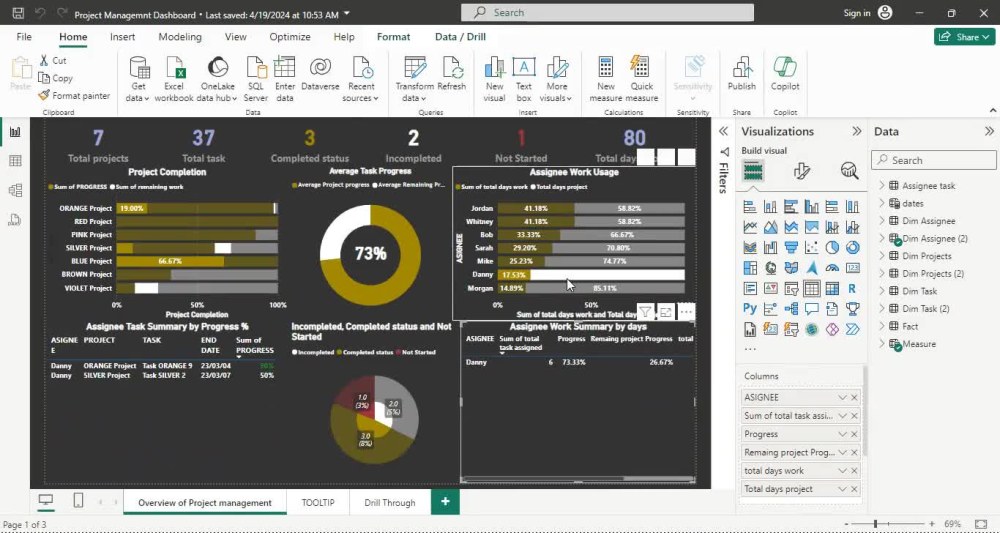This screenshot has width=1000, height=533.
Task: Open Copilot from the ribbon
Action: [x=785, y=68]
